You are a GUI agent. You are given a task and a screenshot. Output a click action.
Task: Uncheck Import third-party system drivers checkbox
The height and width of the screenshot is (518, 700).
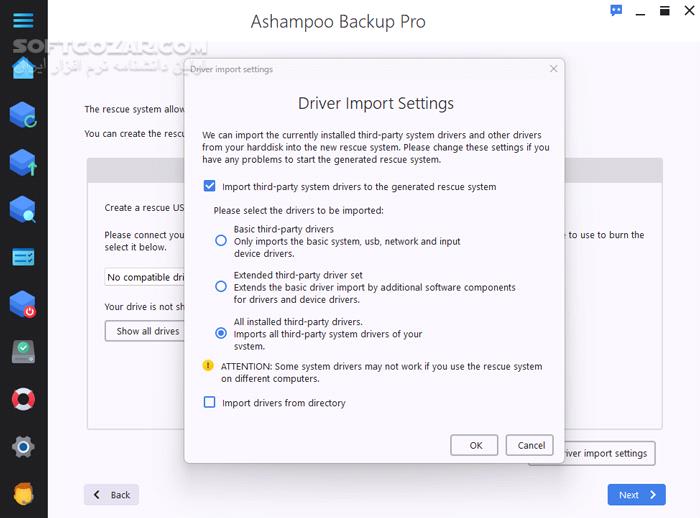pyautogui.click(x=209, y=186)
